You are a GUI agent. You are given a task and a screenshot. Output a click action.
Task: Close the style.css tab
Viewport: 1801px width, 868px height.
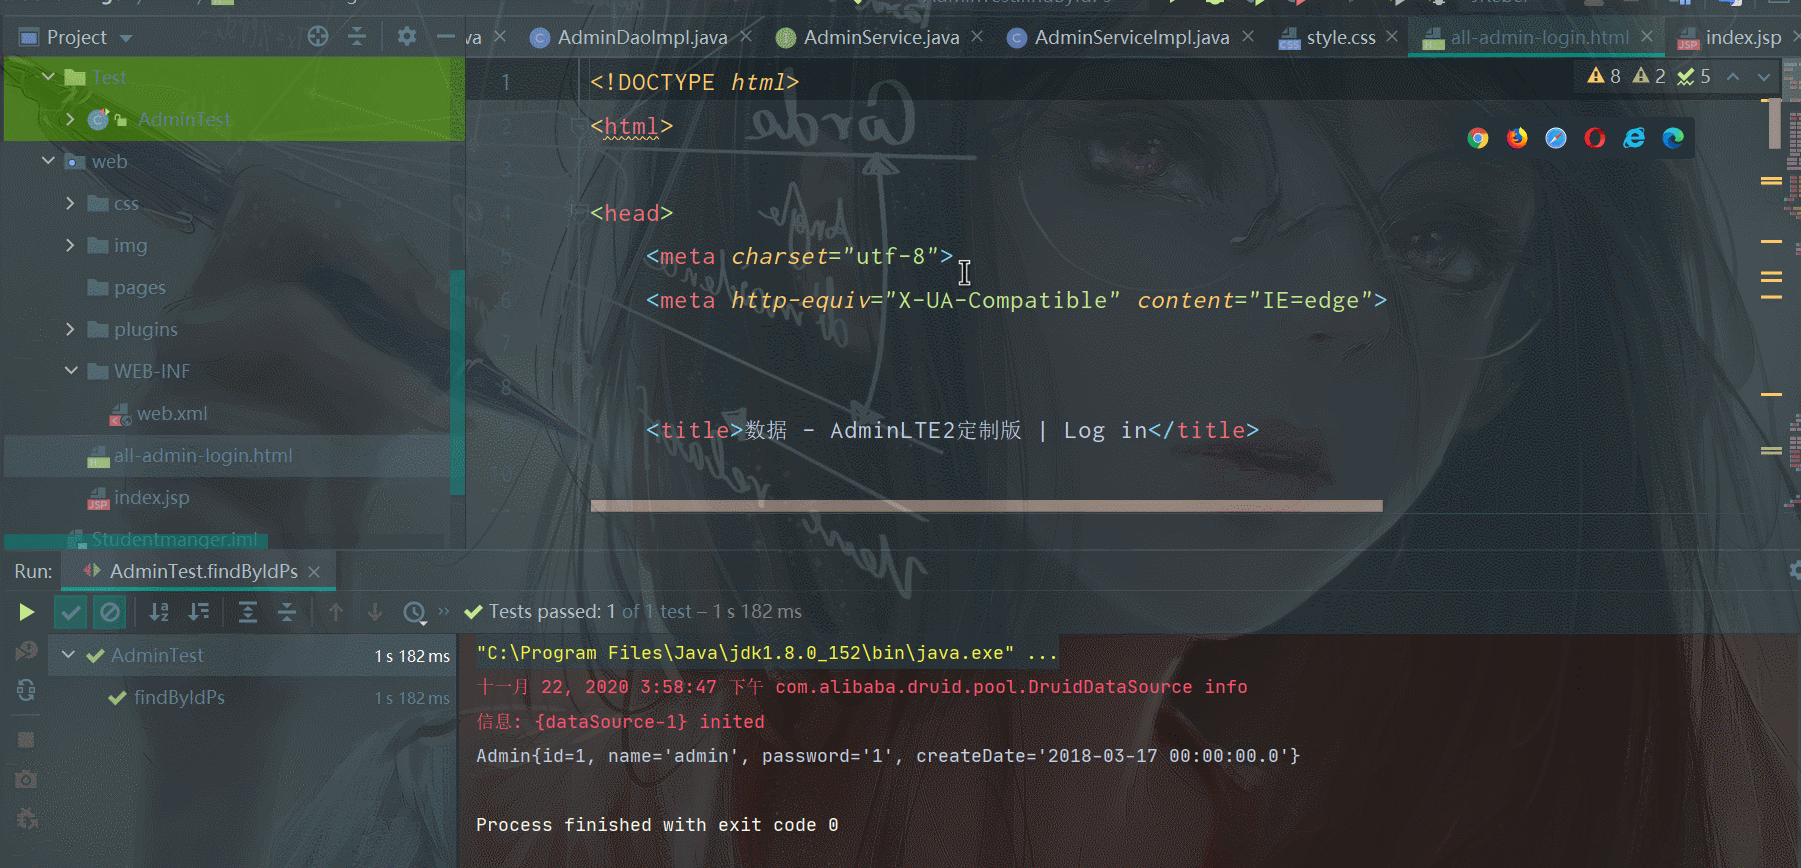pos(1392,36)
